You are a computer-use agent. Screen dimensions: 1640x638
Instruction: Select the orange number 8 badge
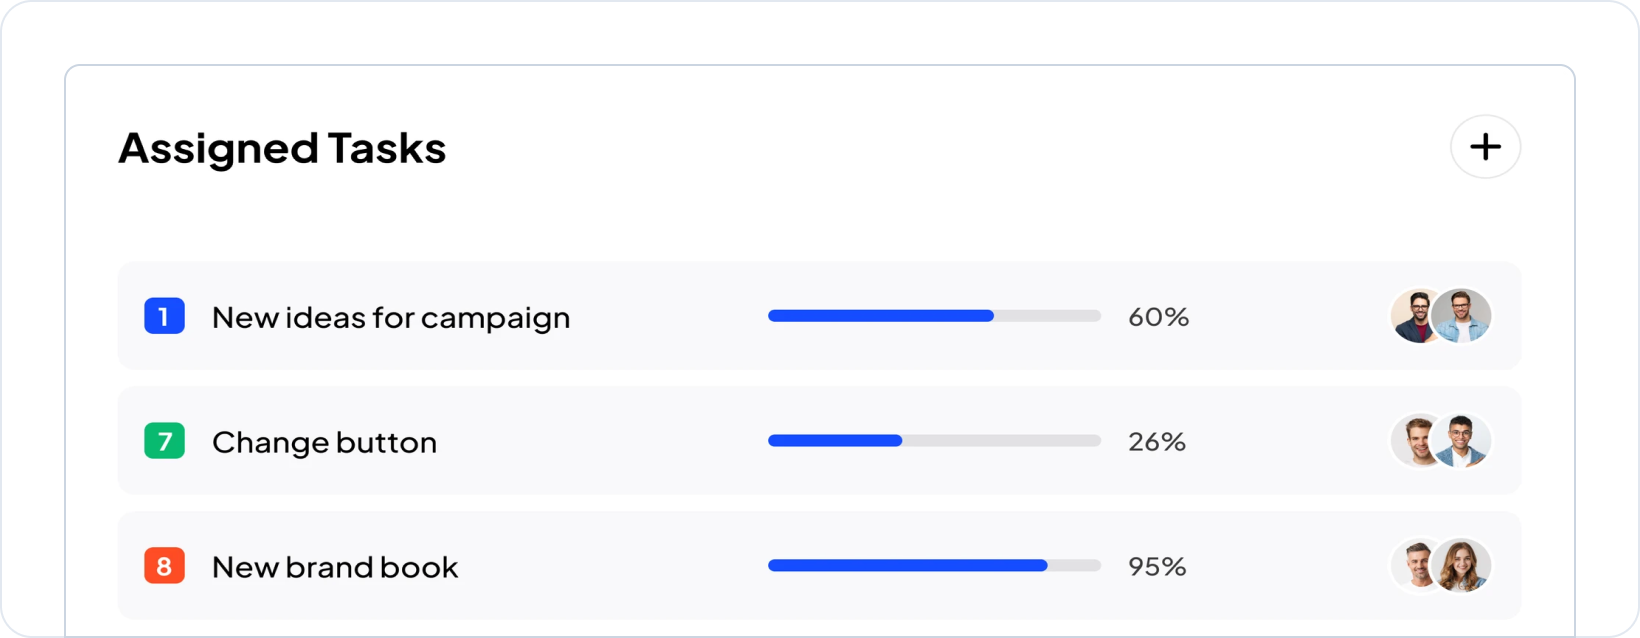[164, 566]
